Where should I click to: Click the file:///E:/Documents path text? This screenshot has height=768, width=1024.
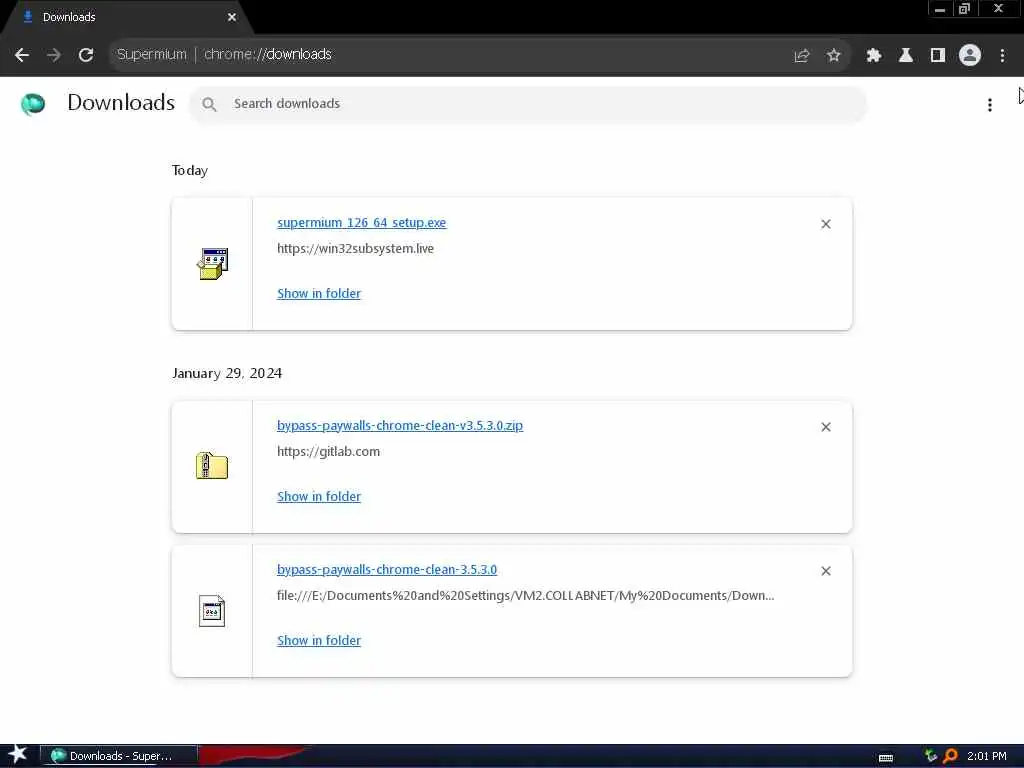[526, 596]
